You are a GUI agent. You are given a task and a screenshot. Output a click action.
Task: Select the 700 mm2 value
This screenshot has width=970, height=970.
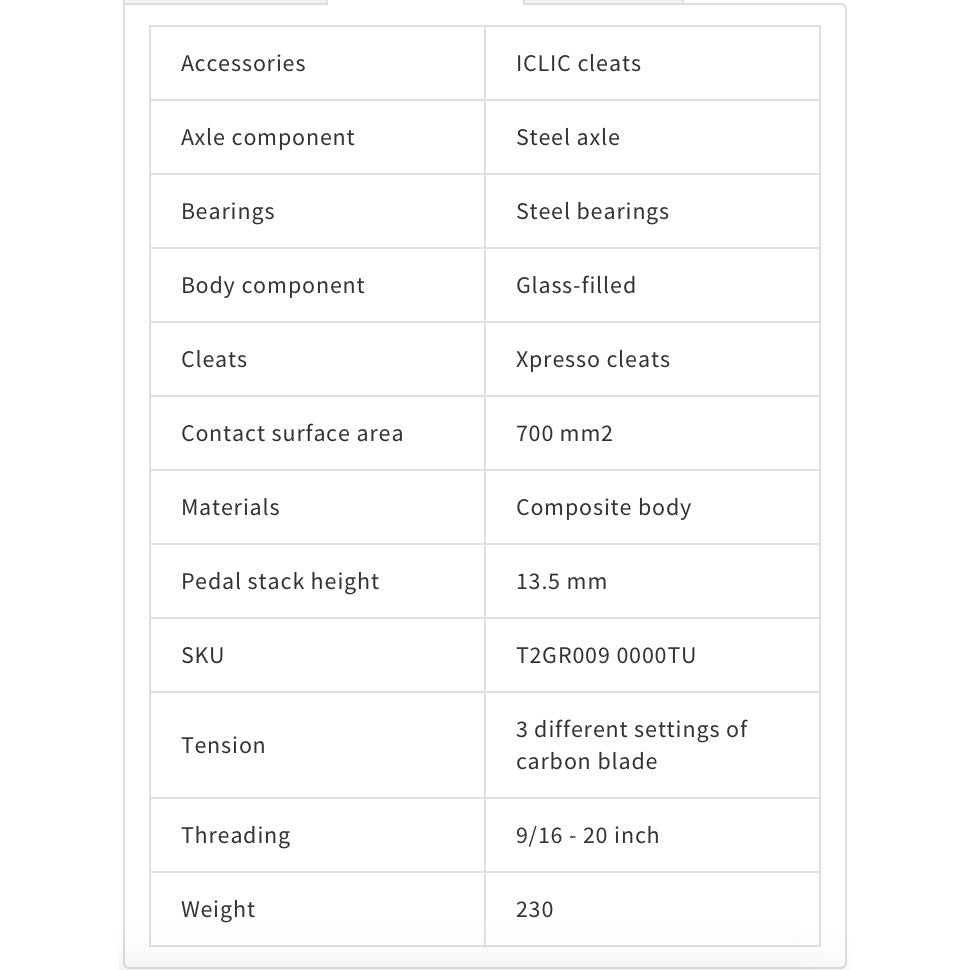tap(564, 434)
